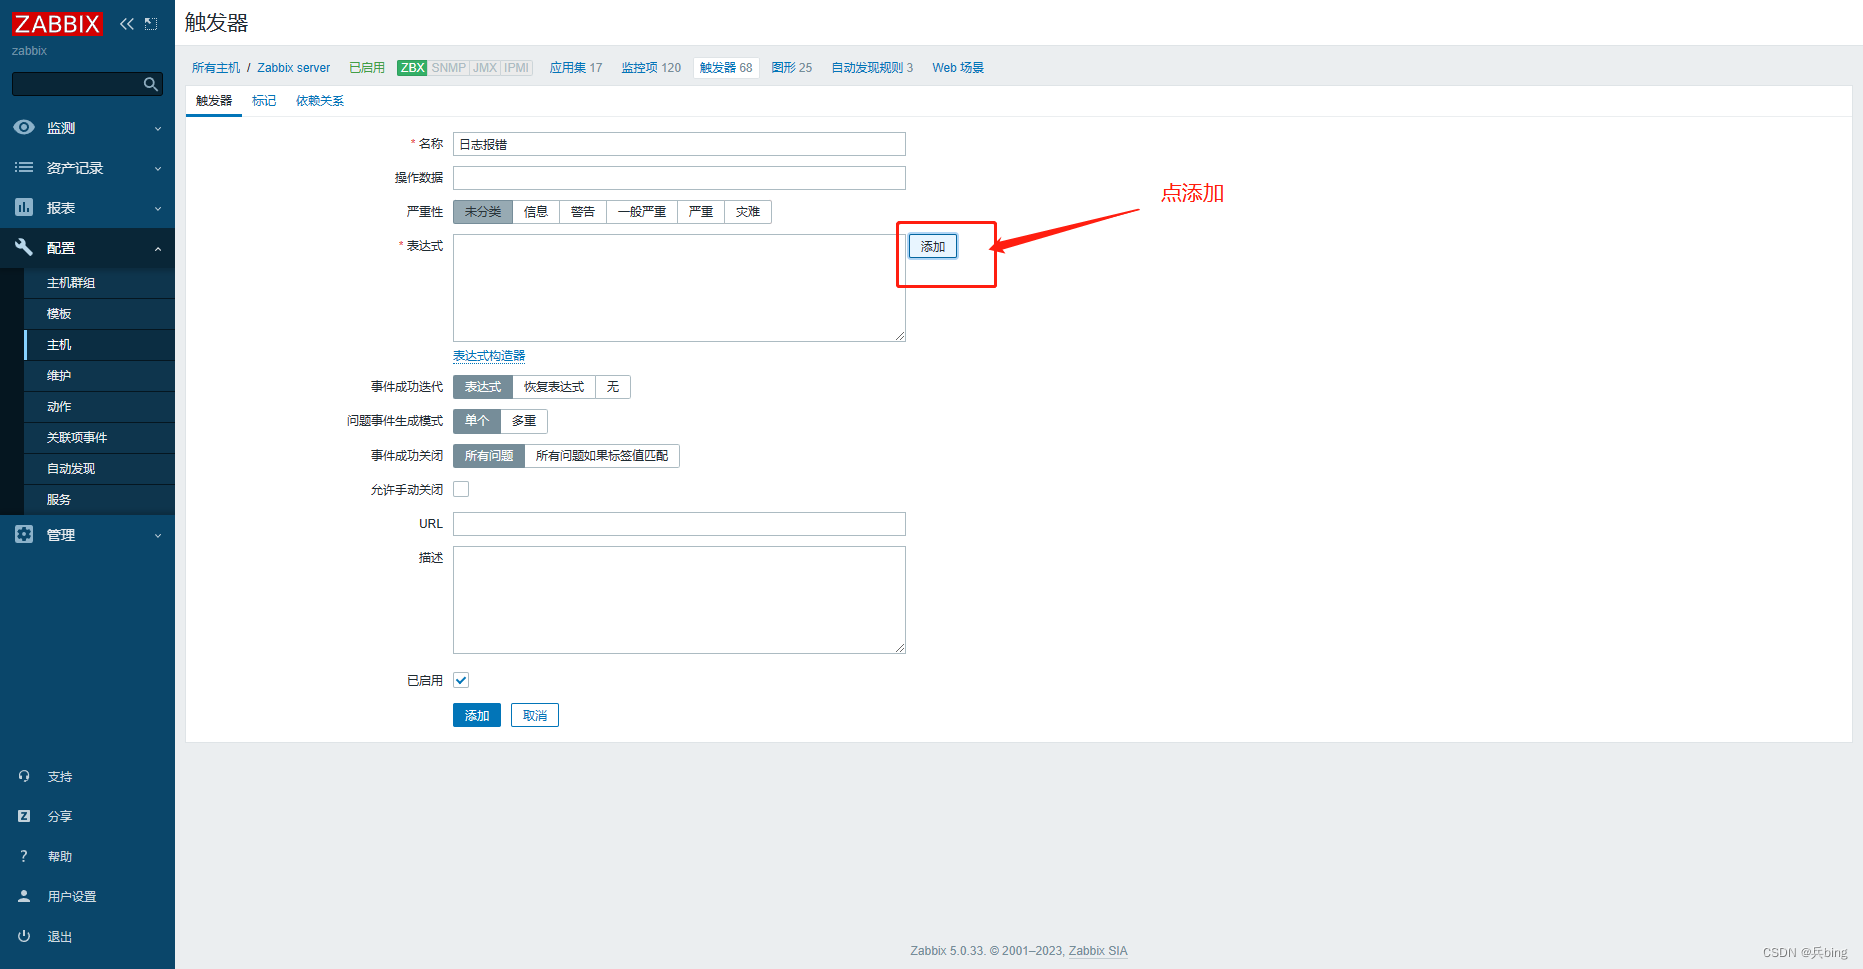Open the 模板 submenu item
1863x969 pixels.
99,314
